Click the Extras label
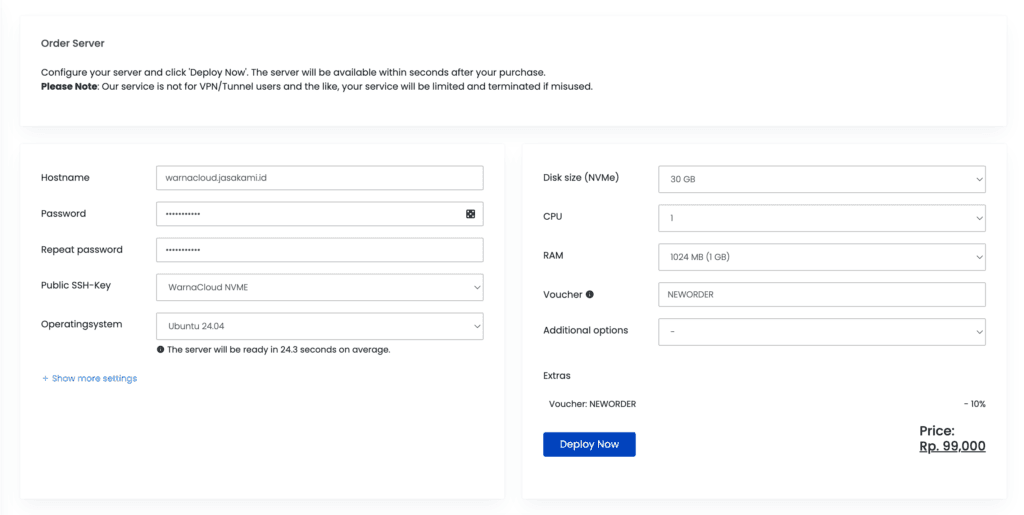1024x515 pixels. point(556,375)
